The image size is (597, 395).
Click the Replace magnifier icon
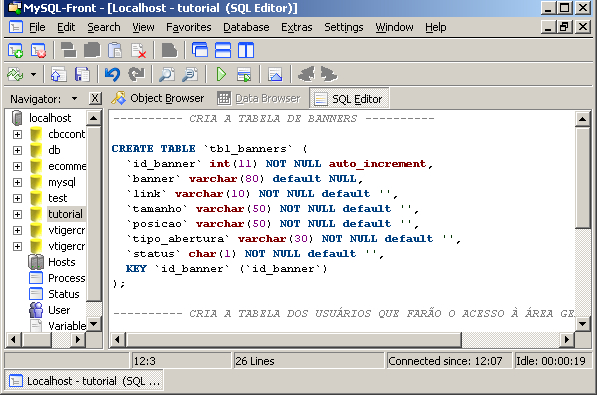click(190, 74)
